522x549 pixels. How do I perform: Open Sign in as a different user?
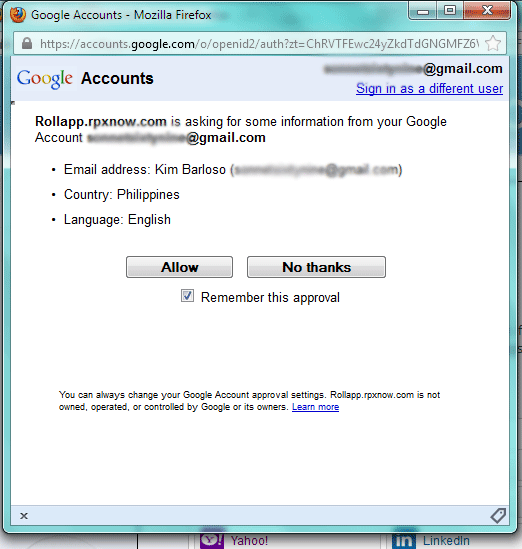point(430,89)
